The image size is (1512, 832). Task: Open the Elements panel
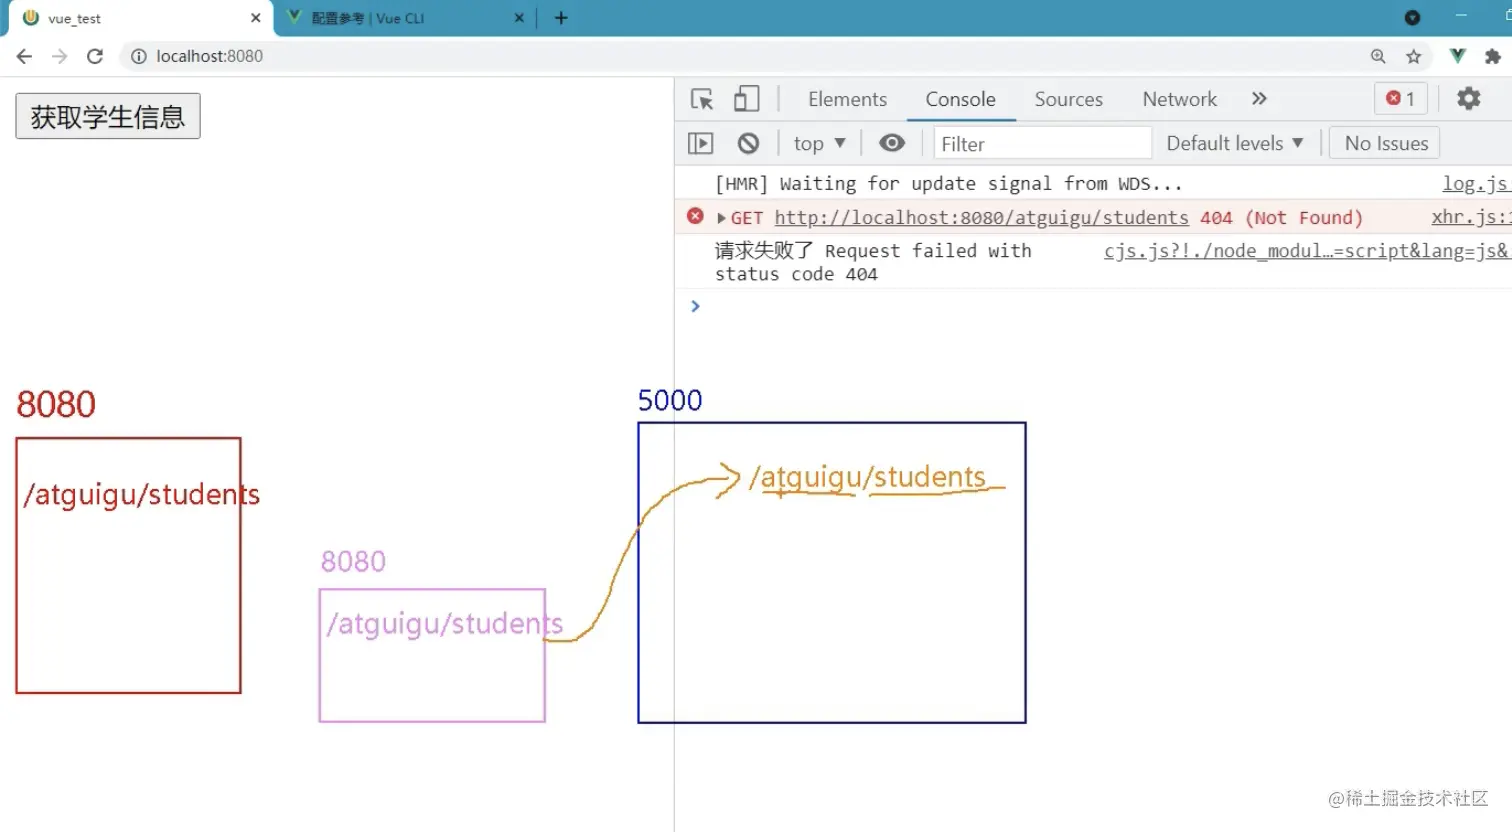(x=847, y=99)
